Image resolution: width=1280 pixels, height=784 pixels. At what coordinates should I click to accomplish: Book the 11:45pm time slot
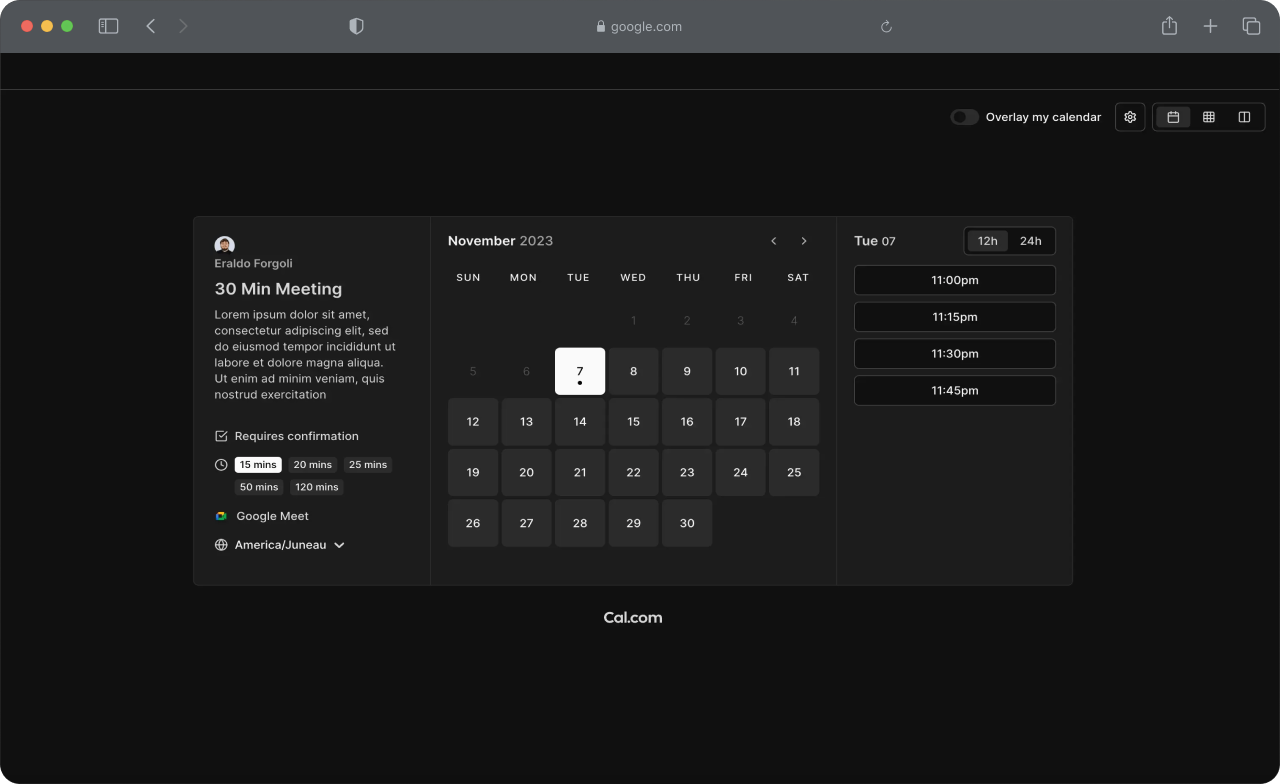click(x=955, y=391)
